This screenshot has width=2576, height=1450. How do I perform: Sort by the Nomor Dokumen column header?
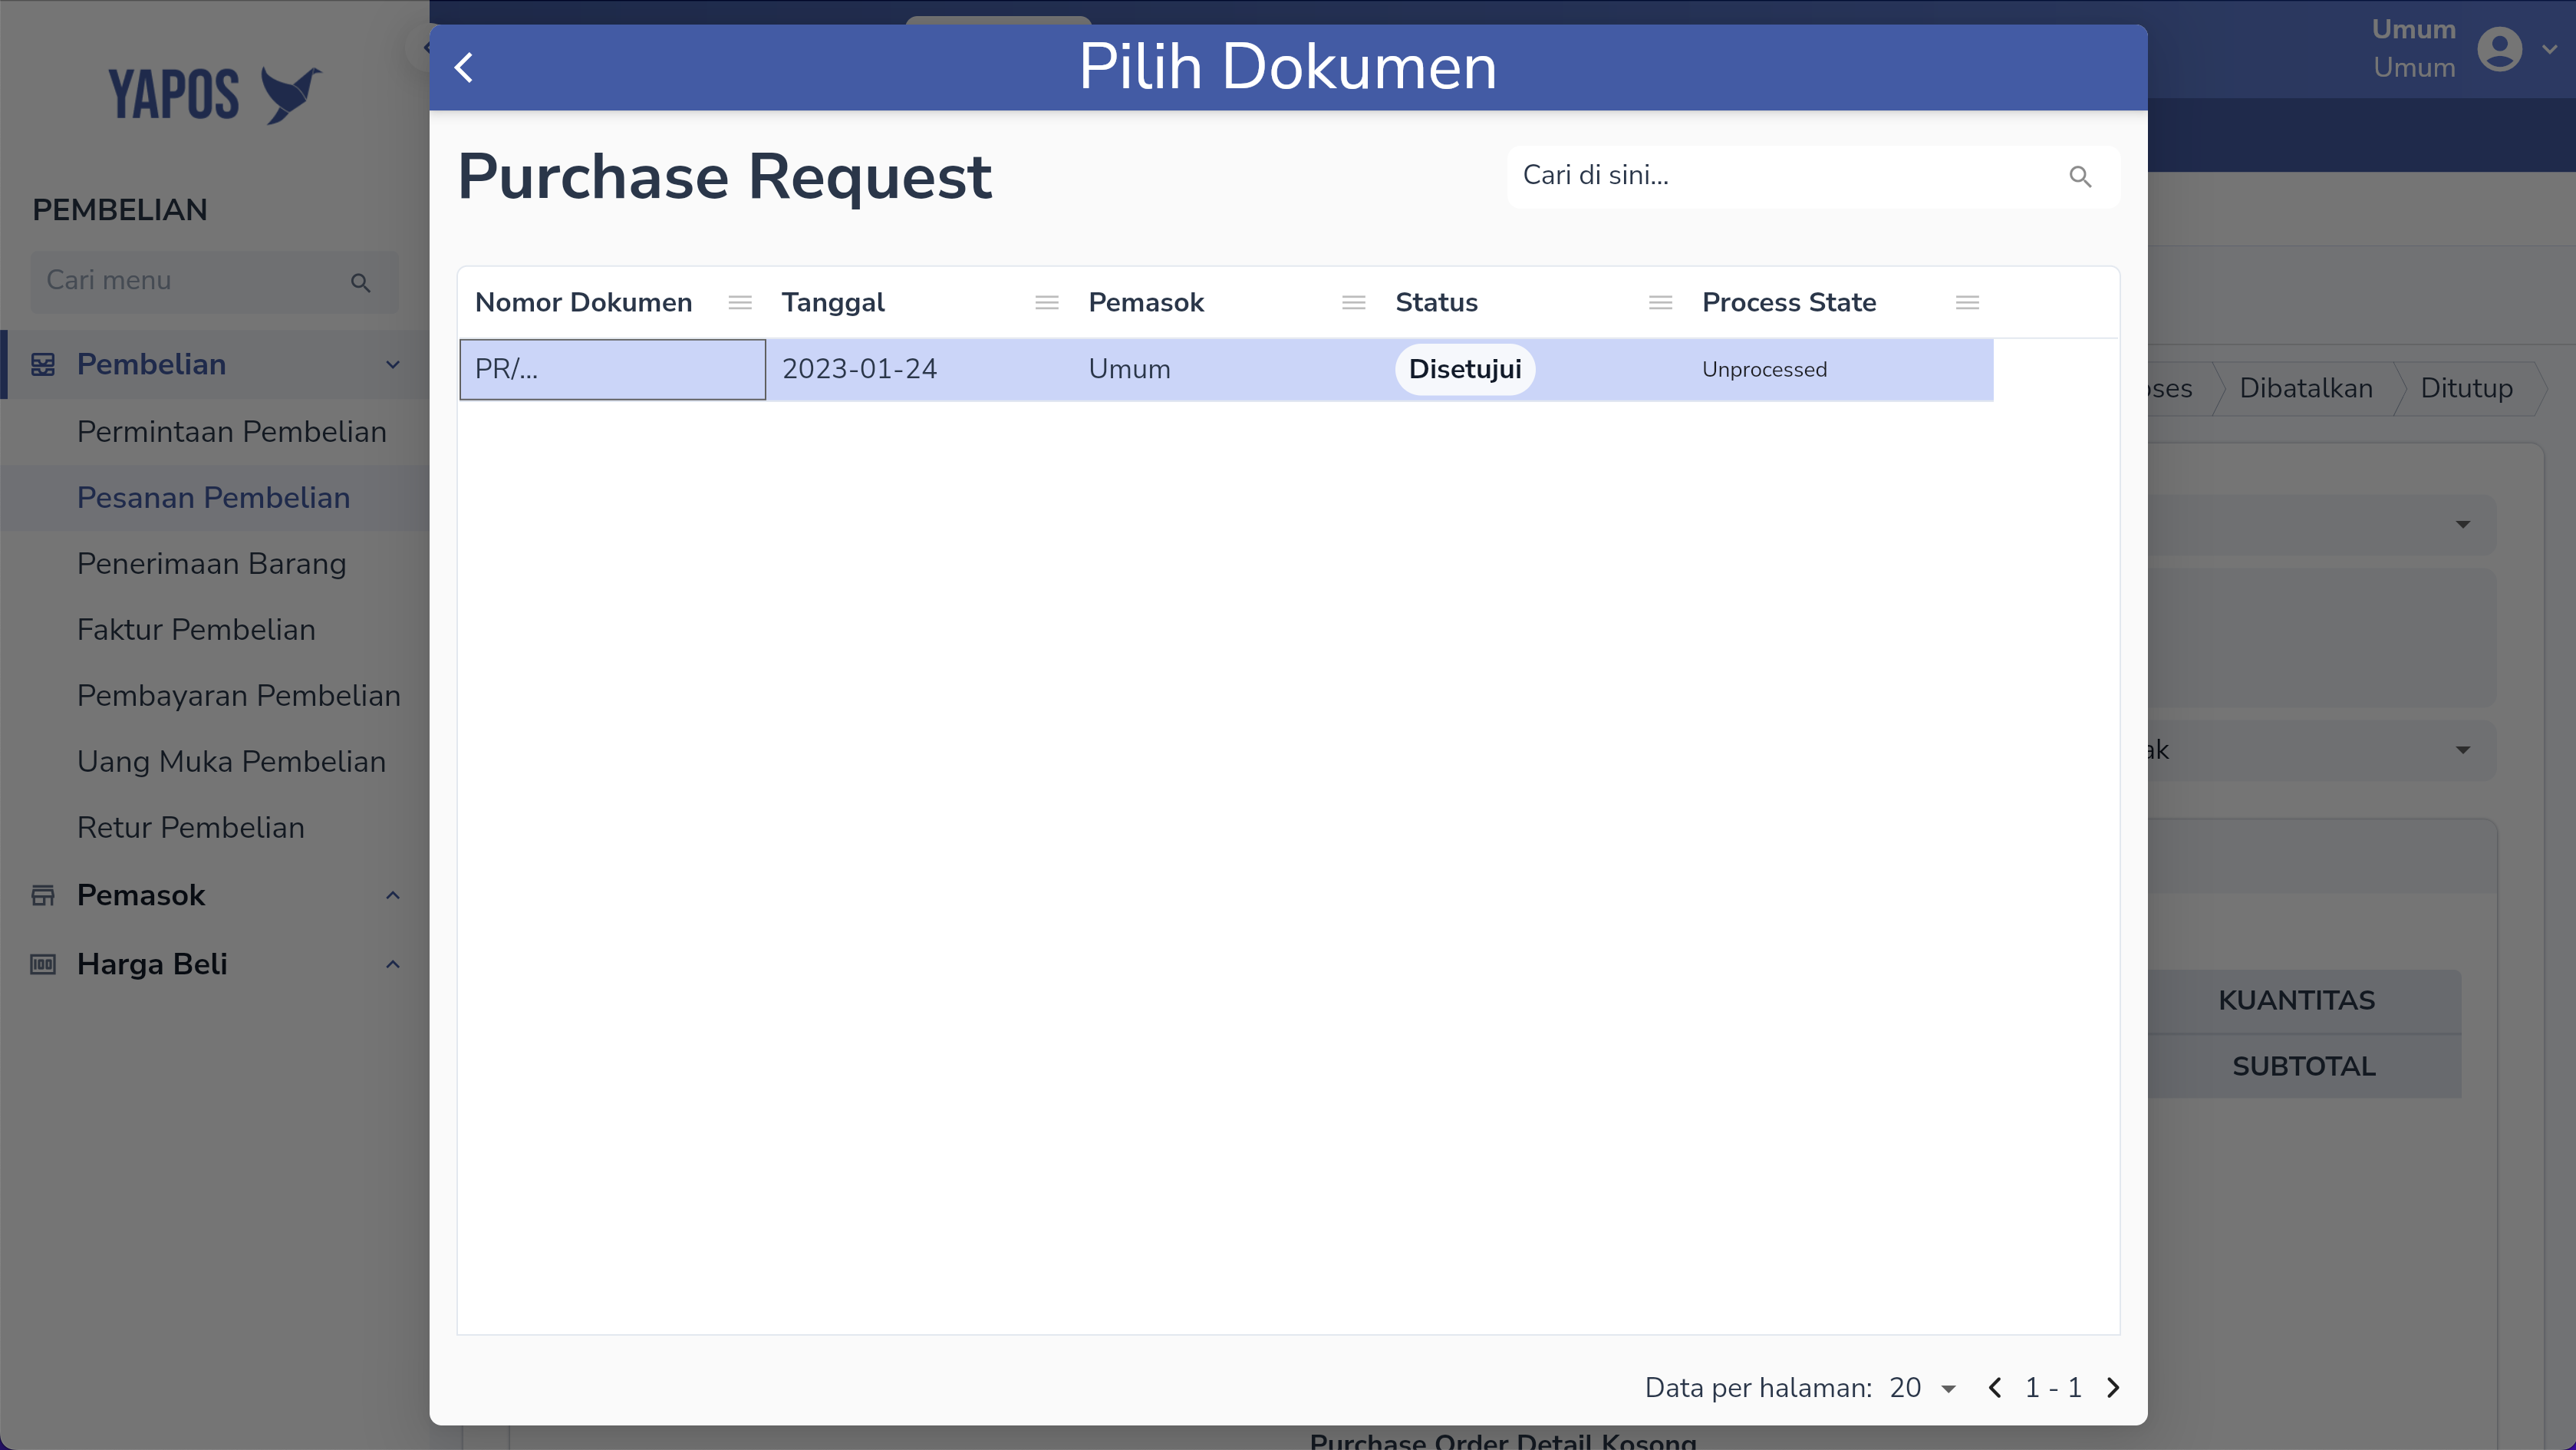tap(583, 302)
